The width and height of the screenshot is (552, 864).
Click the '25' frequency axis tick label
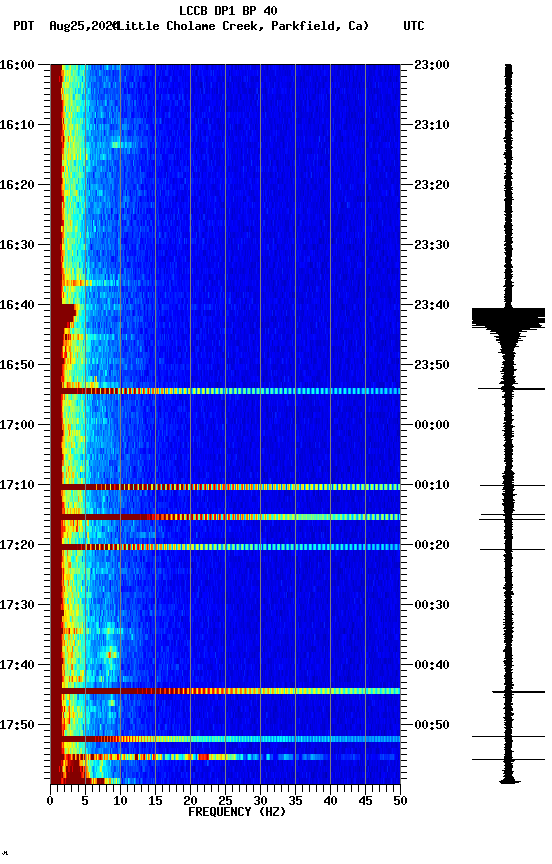coord(225,802)
